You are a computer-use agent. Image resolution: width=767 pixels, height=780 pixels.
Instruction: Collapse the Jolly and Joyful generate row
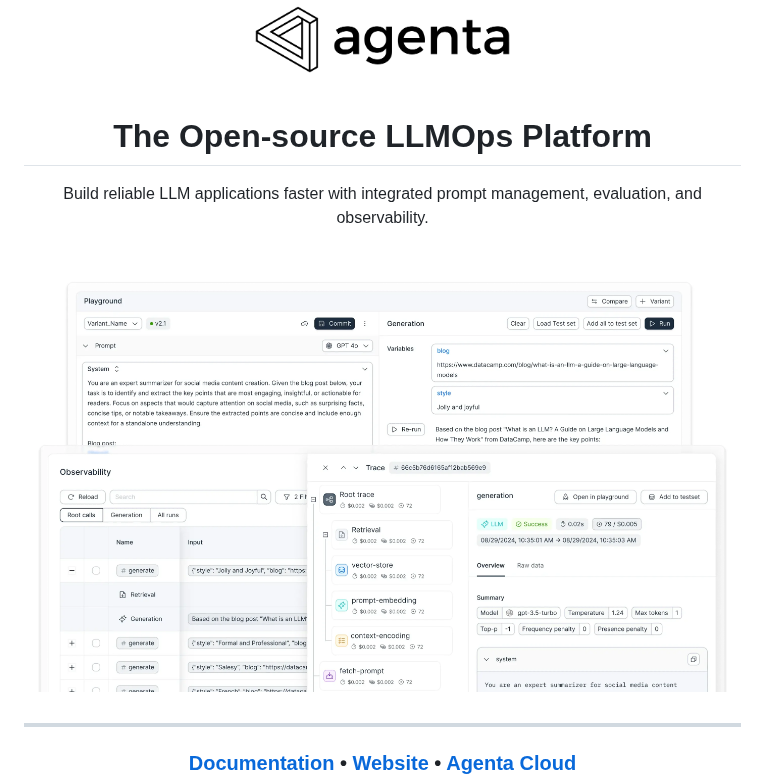click(x=72, y=571)
